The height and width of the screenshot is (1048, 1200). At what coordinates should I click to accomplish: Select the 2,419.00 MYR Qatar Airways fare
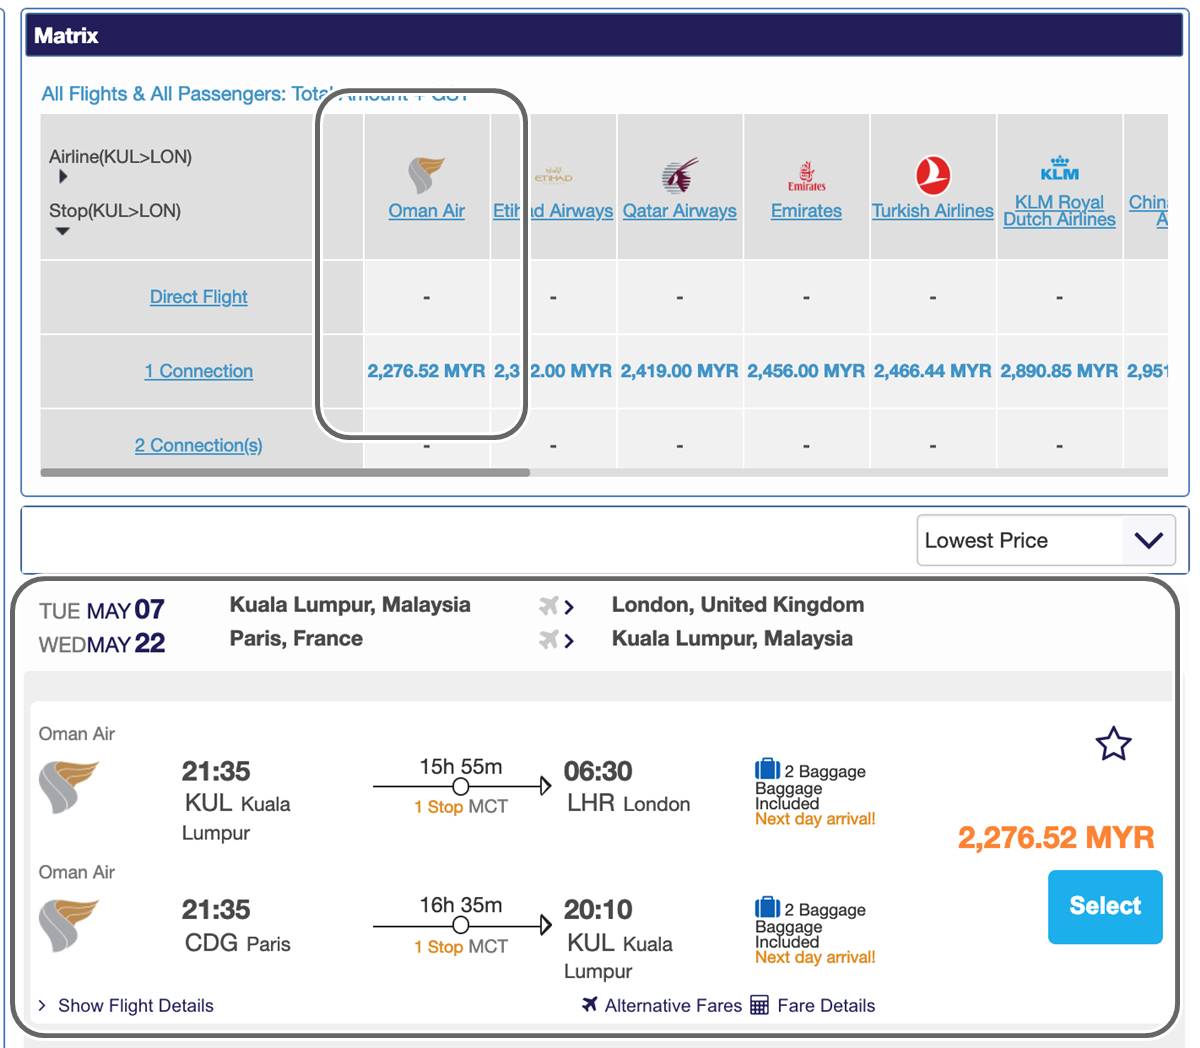click(x=680, y=371)
